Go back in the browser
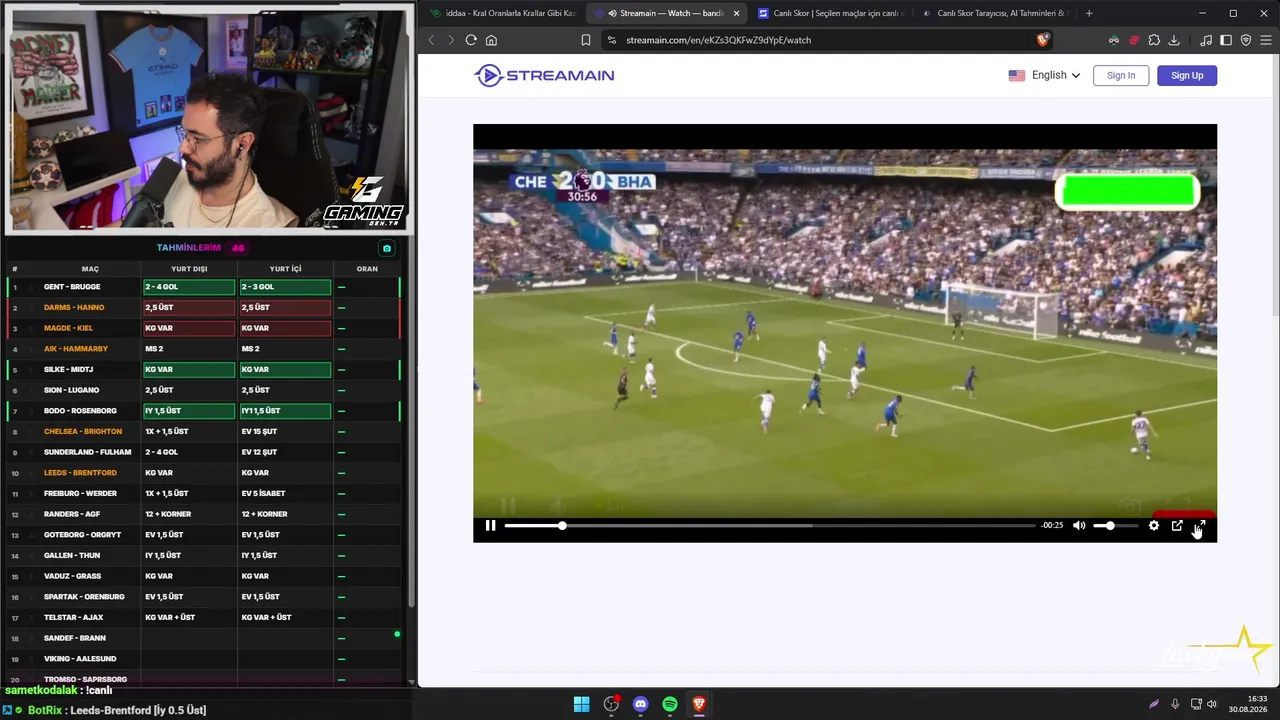This screenshot has width=1280, height=720. [432, 40]
